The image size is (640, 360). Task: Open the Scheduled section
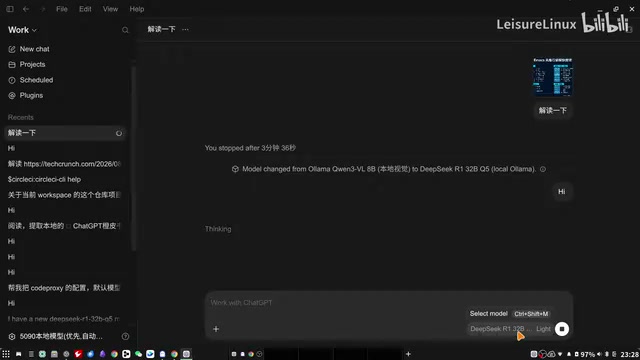coord(30,80)
